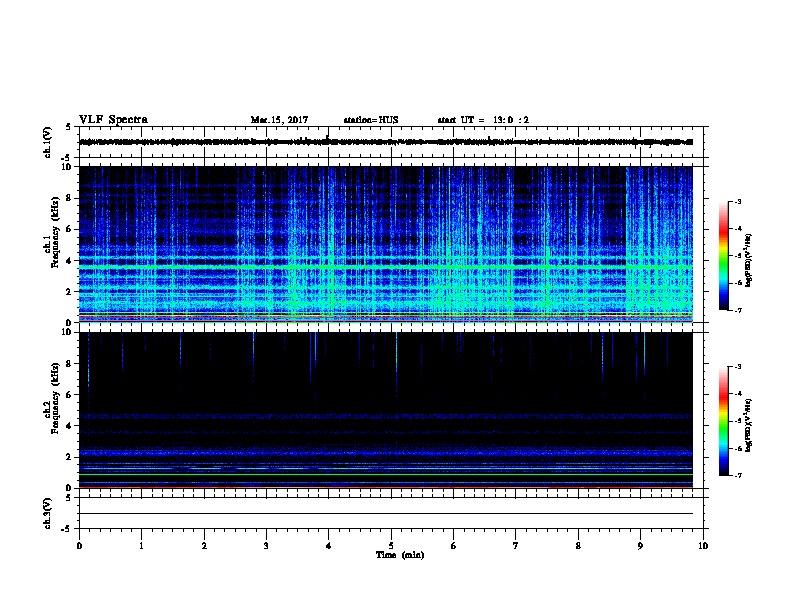Click the x-axis tick label "6"
Image resolution: width=792 pixels, height=612 pixels.
coord(454,545)
